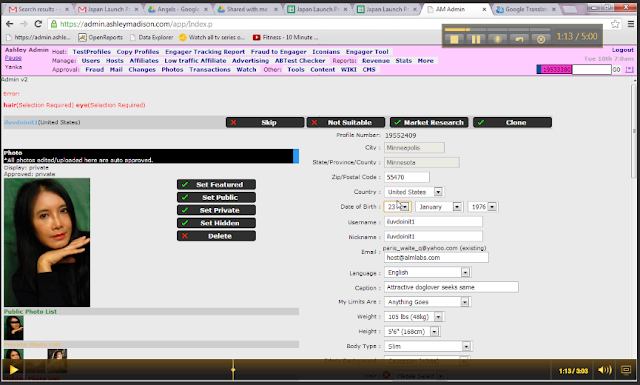Open the Fitness - 10 Minute bookmark
Viewport: 640px width, 385px height.
[x=285, y=37]
